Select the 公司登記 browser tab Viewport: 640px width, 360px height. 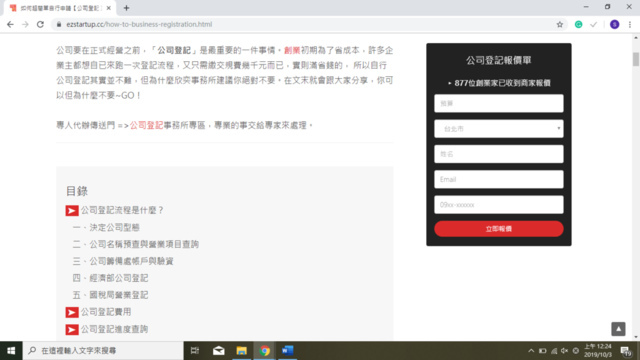(59, 8)
